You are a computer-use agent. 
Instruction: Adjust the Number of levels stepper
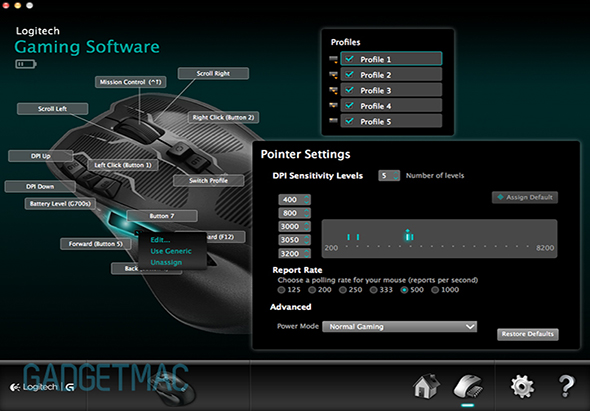point(395,175)
